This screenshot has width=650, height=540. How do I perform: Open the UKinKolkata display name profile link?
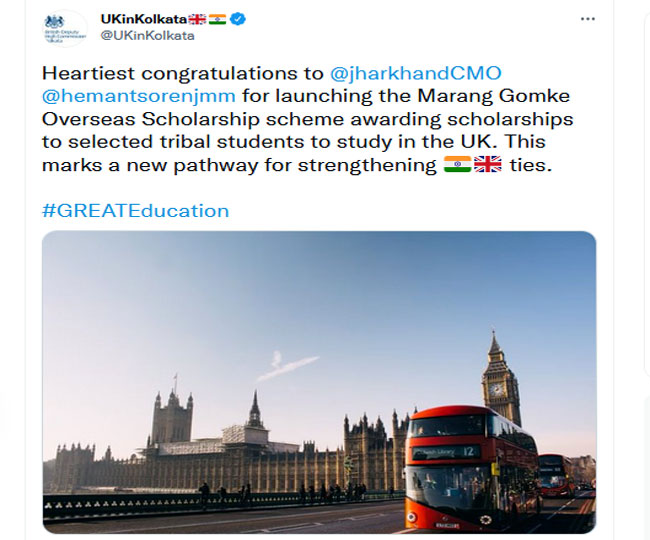(x=144, y=18)
